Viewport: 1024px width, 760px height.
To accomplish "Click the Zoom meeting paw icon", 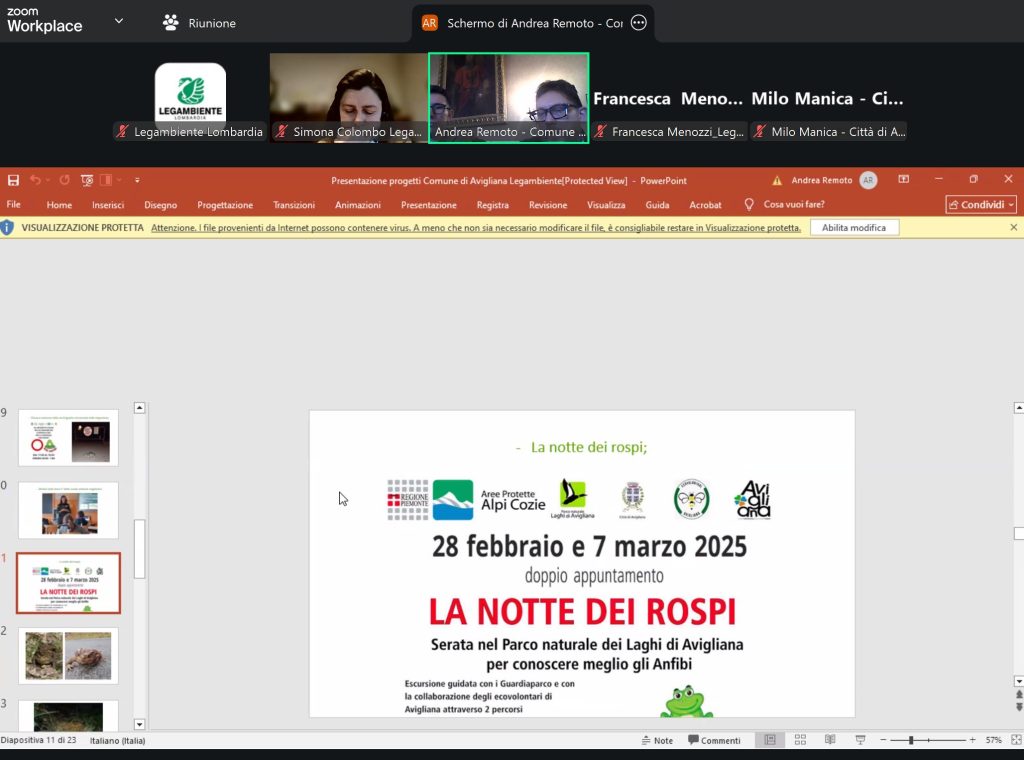I will [171, 22].
